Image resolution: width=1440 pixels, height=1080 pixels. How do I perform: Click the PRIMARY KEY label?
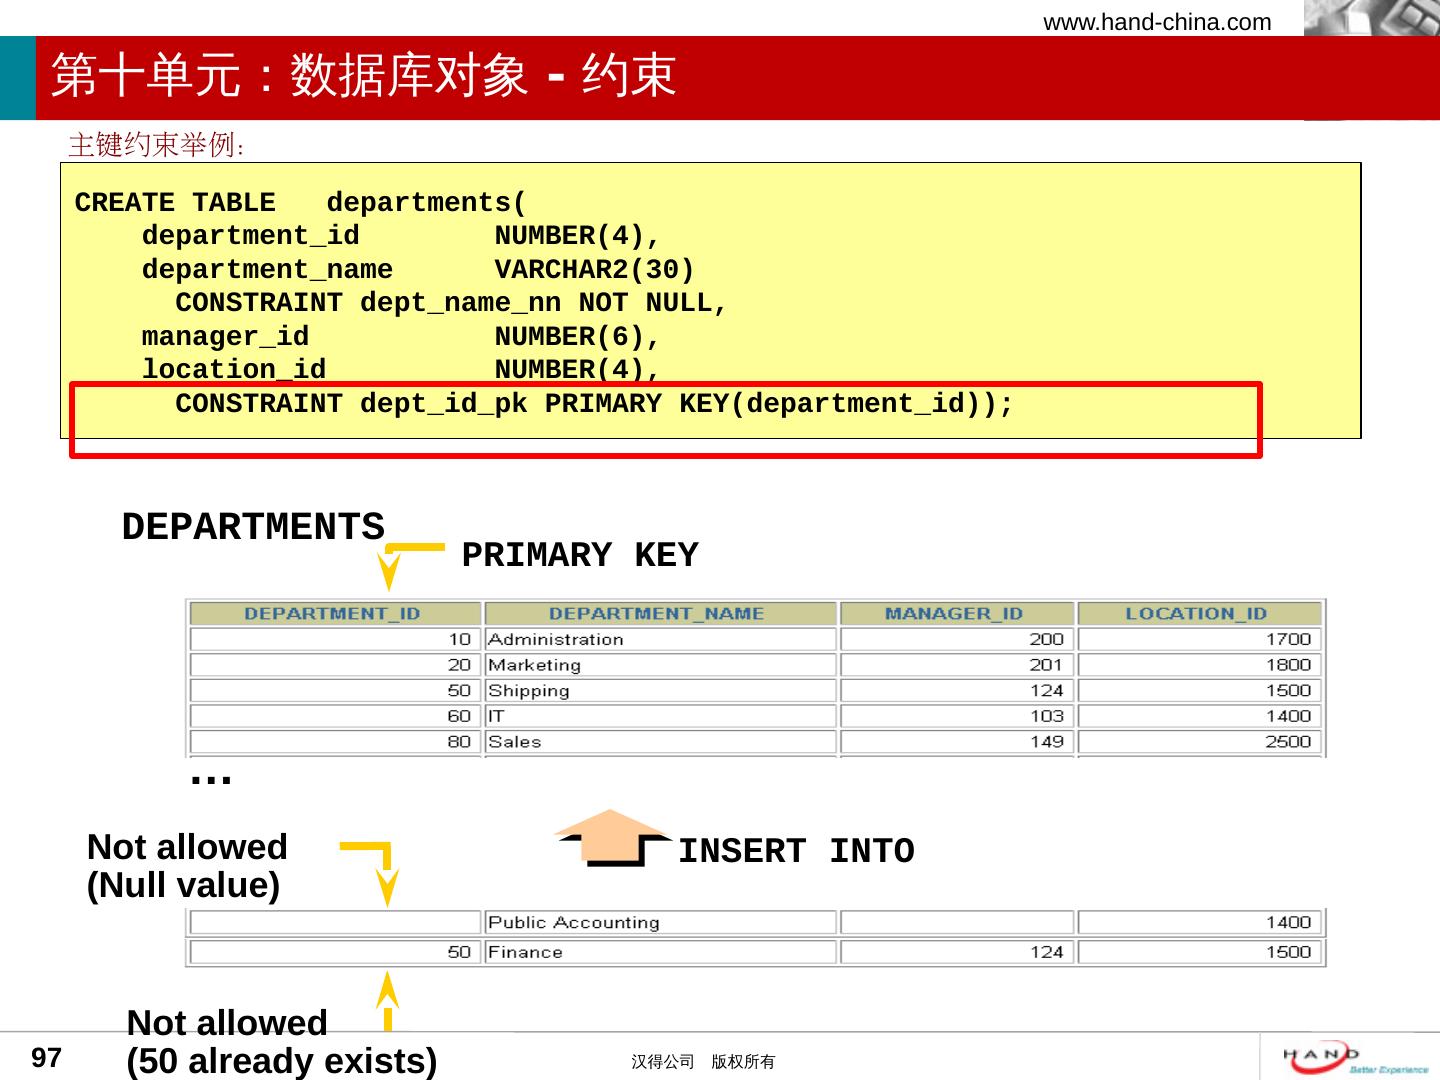(x=580, y=555)
